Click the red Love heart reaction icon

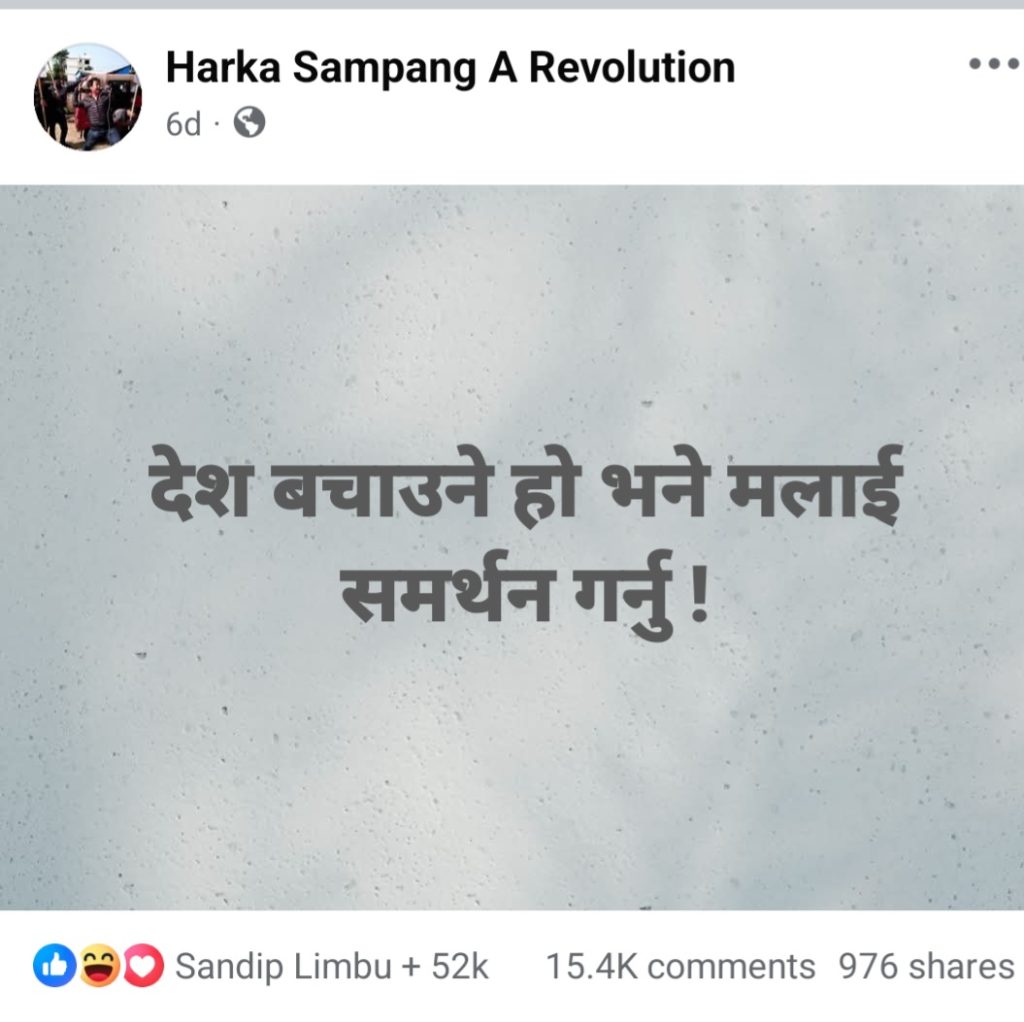point(143,966)
